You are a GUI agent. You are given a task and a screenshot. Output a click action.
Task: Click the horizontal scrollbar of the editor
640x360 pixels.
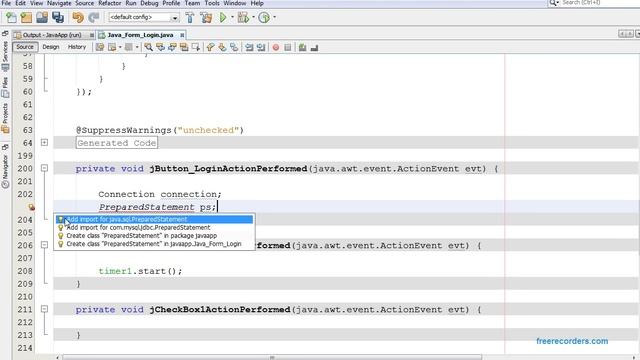pyautogui.click(x=272, y=357)
